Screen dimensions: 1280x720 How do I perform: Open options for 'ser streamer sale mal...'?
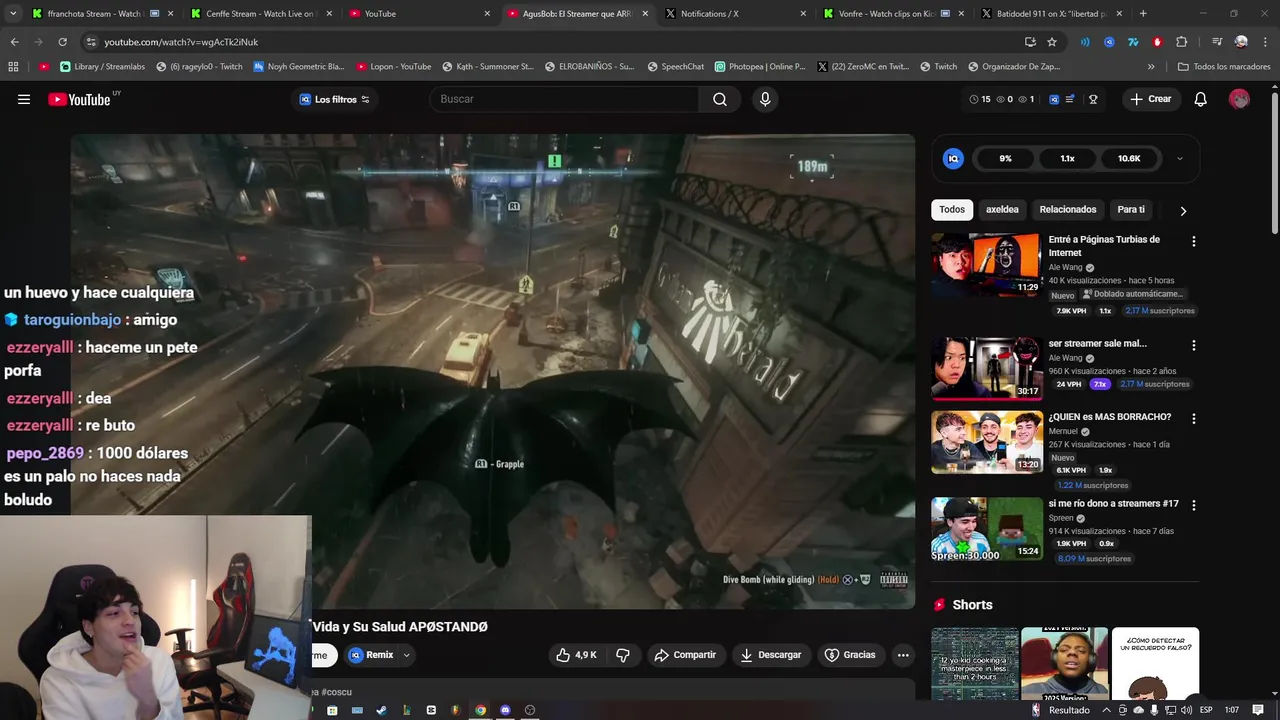[1193, 345]
